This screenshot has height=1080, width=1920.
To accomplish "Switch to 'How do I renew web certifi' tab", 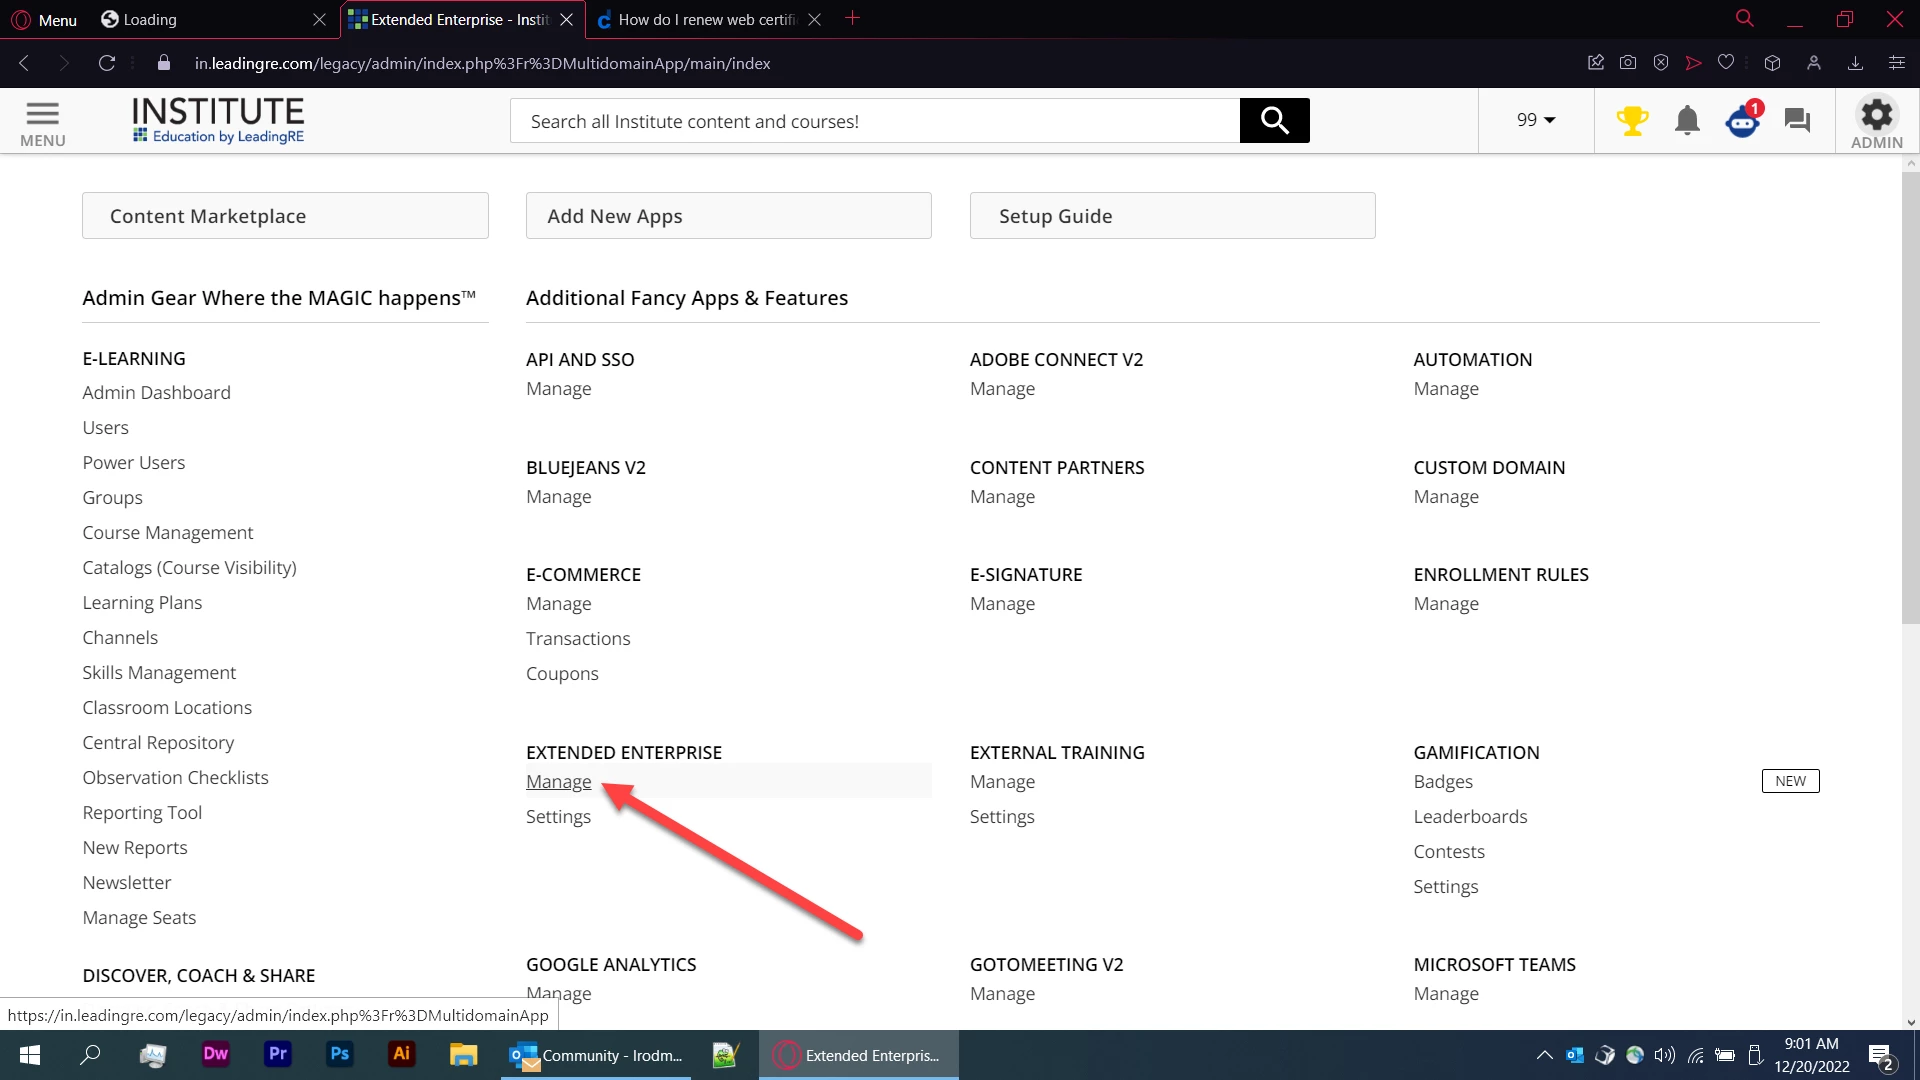I will point(705,20).
